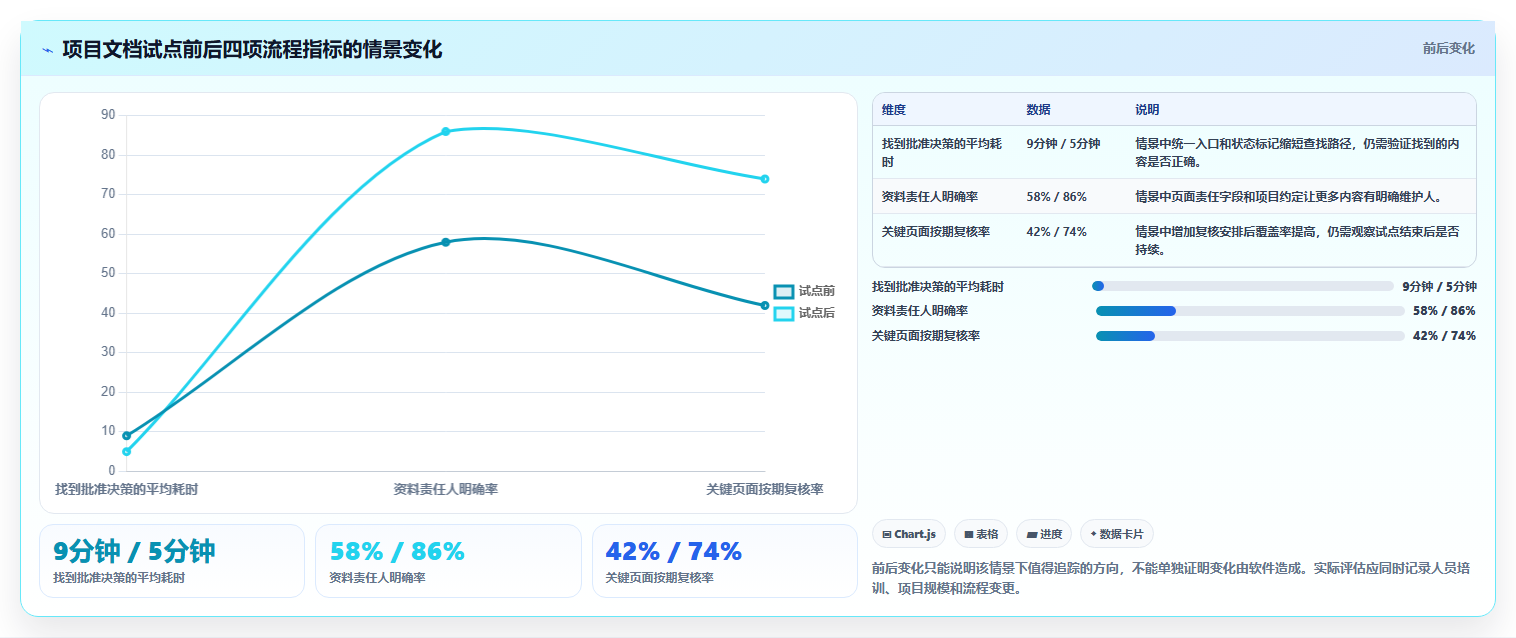Viewport: 1516px width, 638px height.
Task: Click the description starting 情景中页面责任字段
Action: click(x=1290, y=197)
